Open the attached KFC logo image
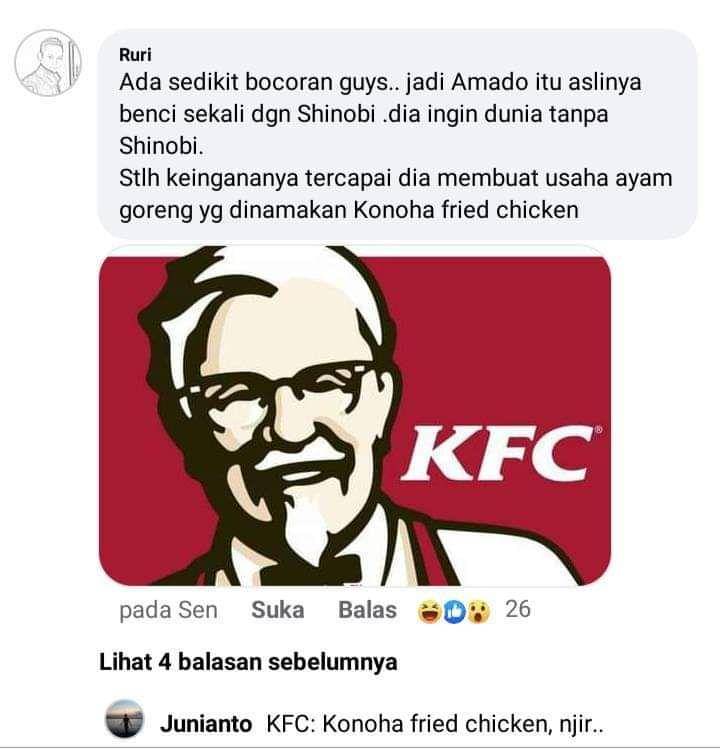The image size is (720, 750). 355,415
